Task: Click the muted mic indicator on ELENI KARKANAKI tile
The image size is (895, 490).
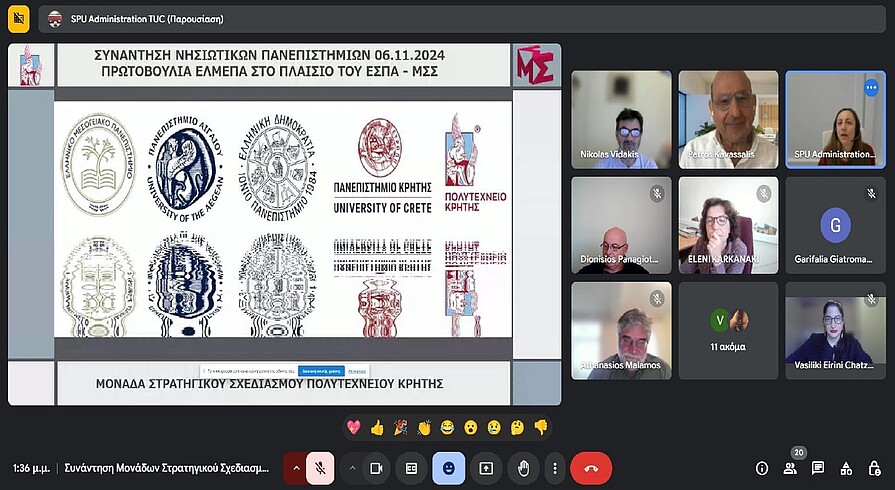Action: (x=764, y=194)
